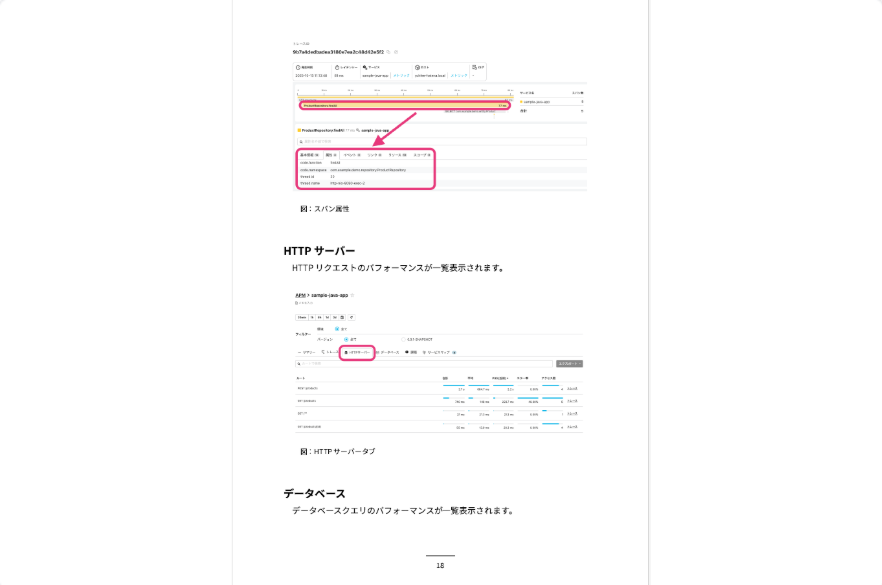Expand the スコープ section in span details

coord(419,155)
